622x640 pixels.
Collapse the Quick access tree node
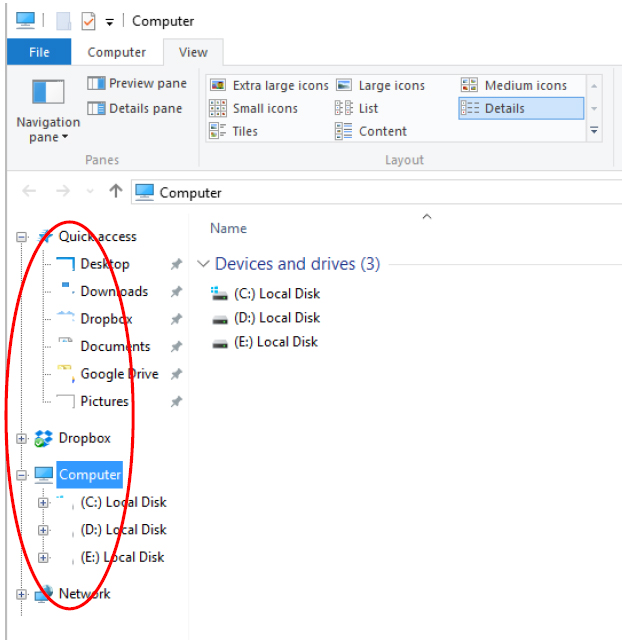coord(21,237)
